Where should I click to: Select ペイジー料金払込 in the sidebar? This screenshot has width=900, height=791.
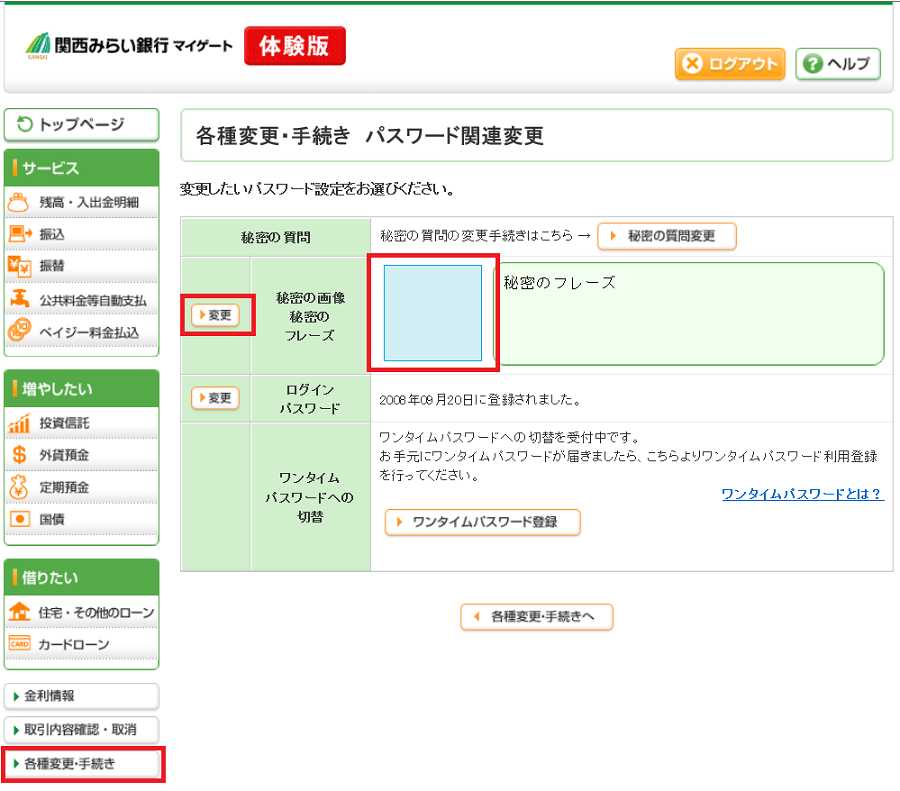coord(82,331)
